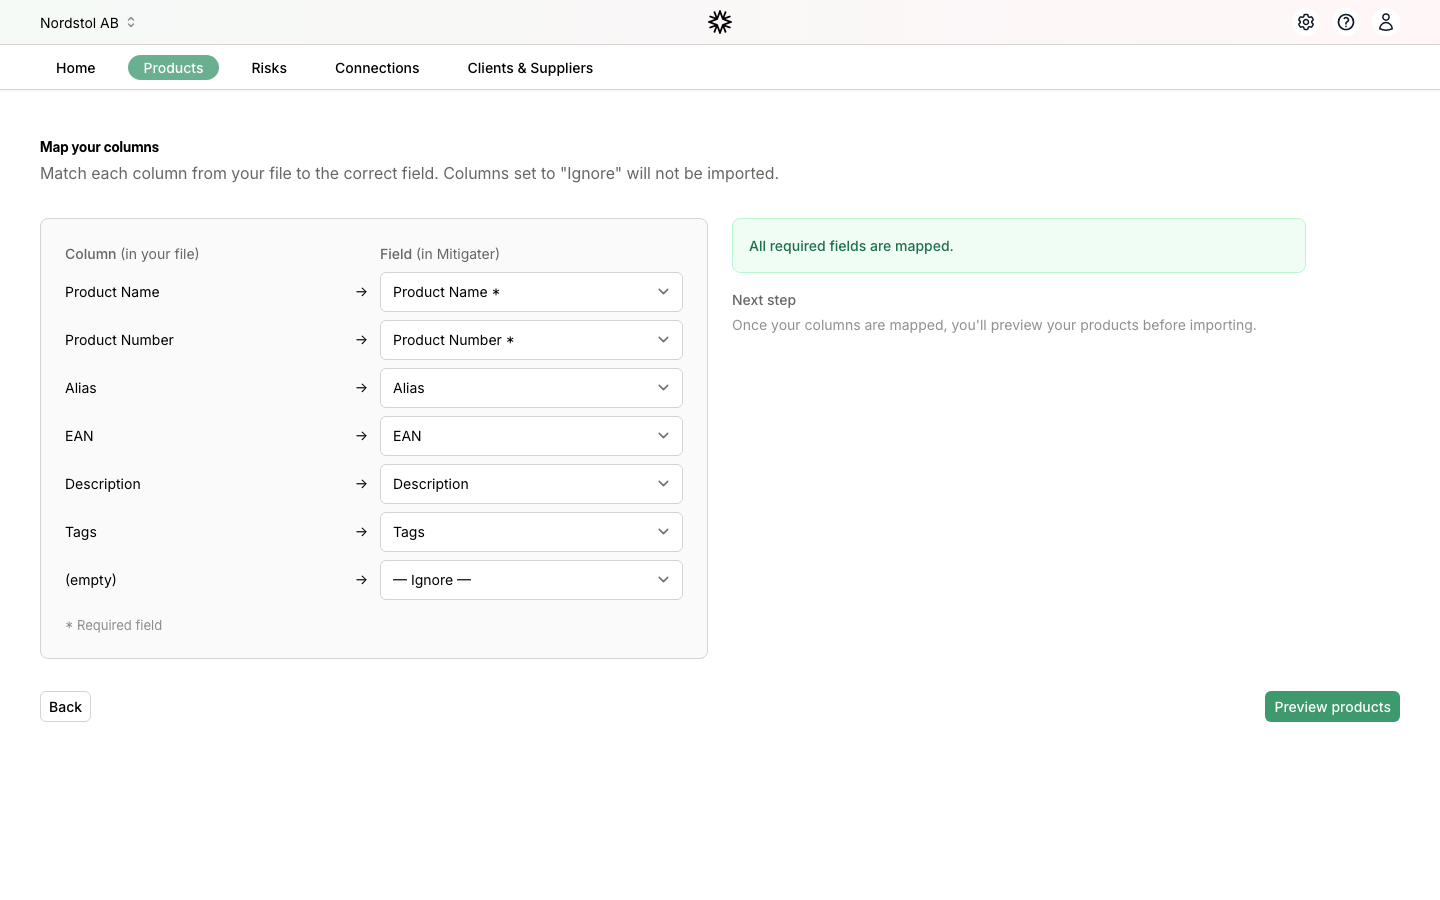Click the 'Column (in your file)' header
Screen dimensions: 1440x900
[x=132, y=254]
